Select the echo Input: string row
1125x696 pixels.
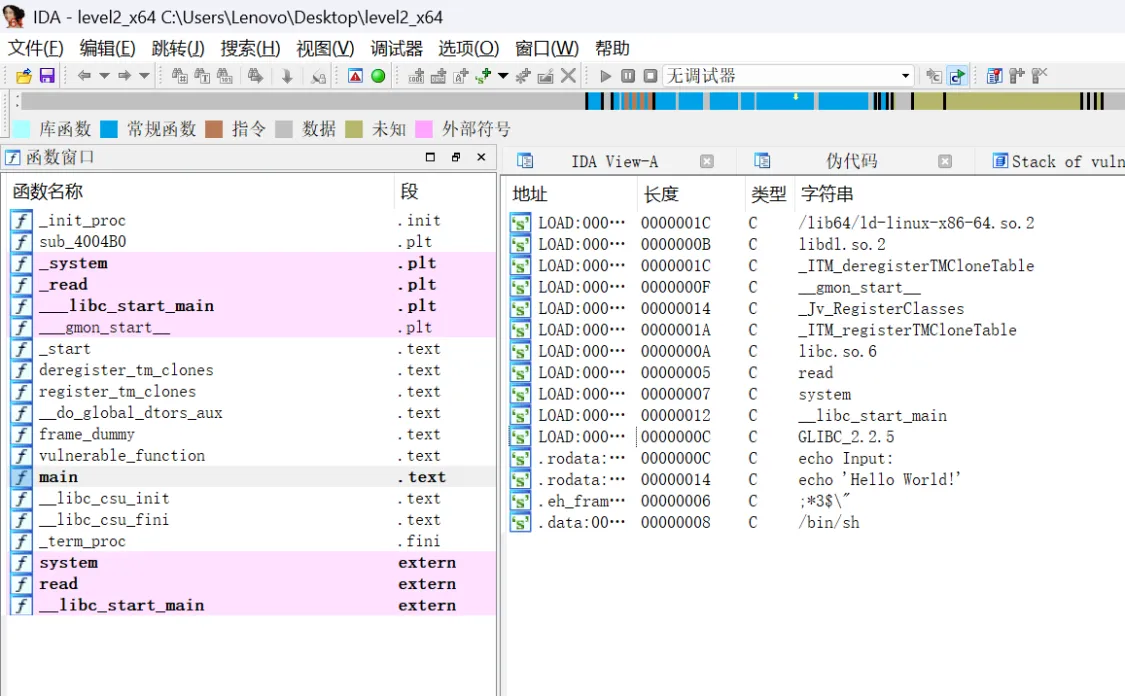(816, 458)
